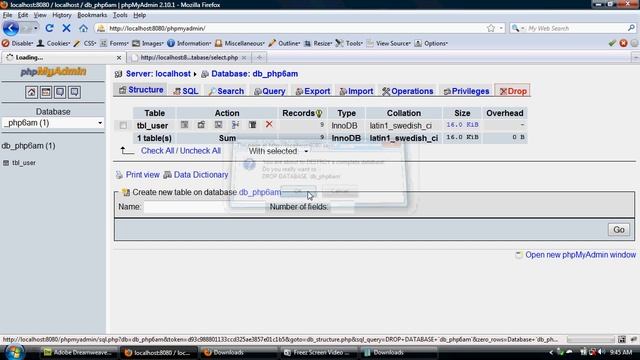The height and width of the screenshot is (360, 640).
Task: Close the Loading tab
Action: (119, 58)
